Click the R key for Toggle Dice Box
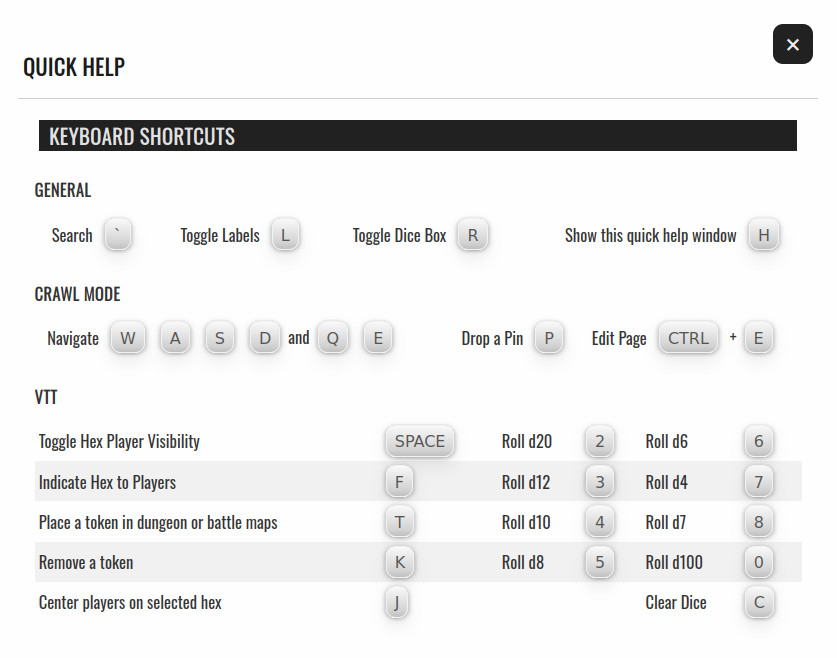This screenshot has width=837, height=658. click(x=472, y=236)
